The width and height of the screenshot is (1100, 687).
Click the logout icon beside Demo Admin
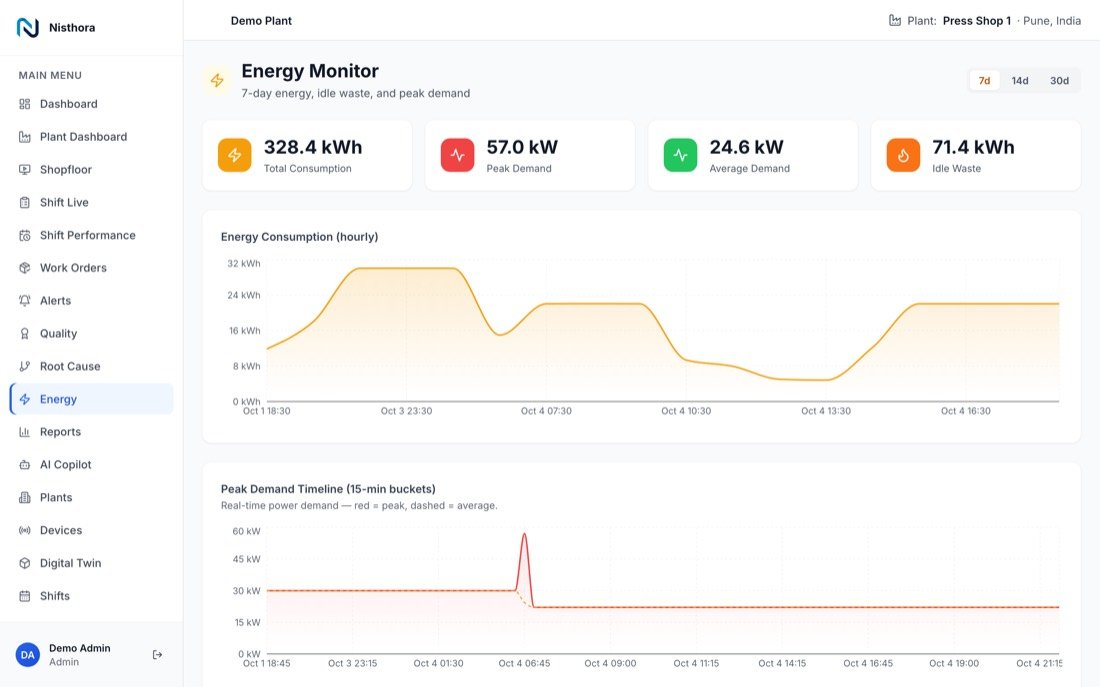157,655
